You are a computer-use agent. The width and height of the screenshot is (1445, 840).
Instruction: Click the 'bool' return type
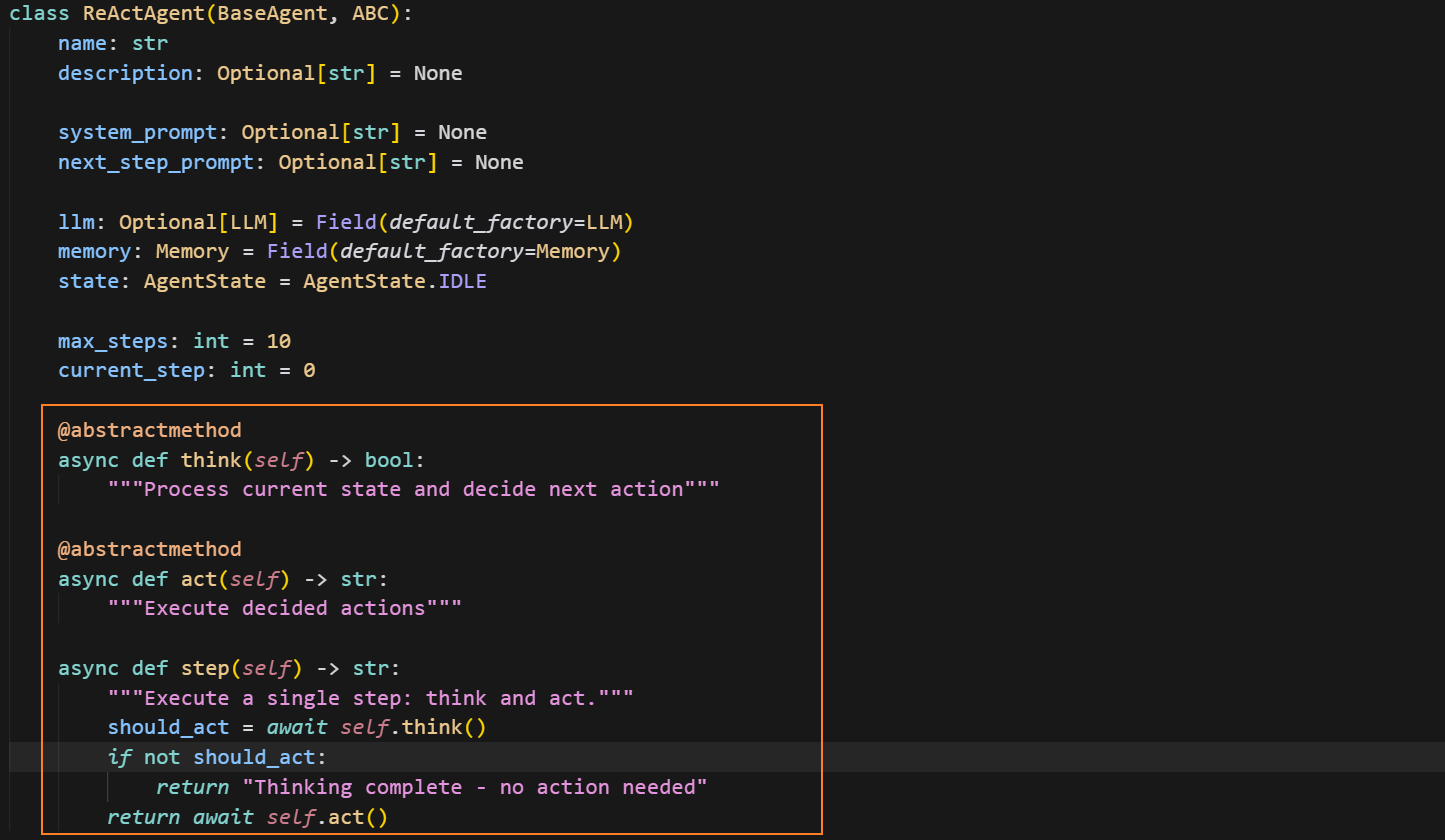pos(389,460)
